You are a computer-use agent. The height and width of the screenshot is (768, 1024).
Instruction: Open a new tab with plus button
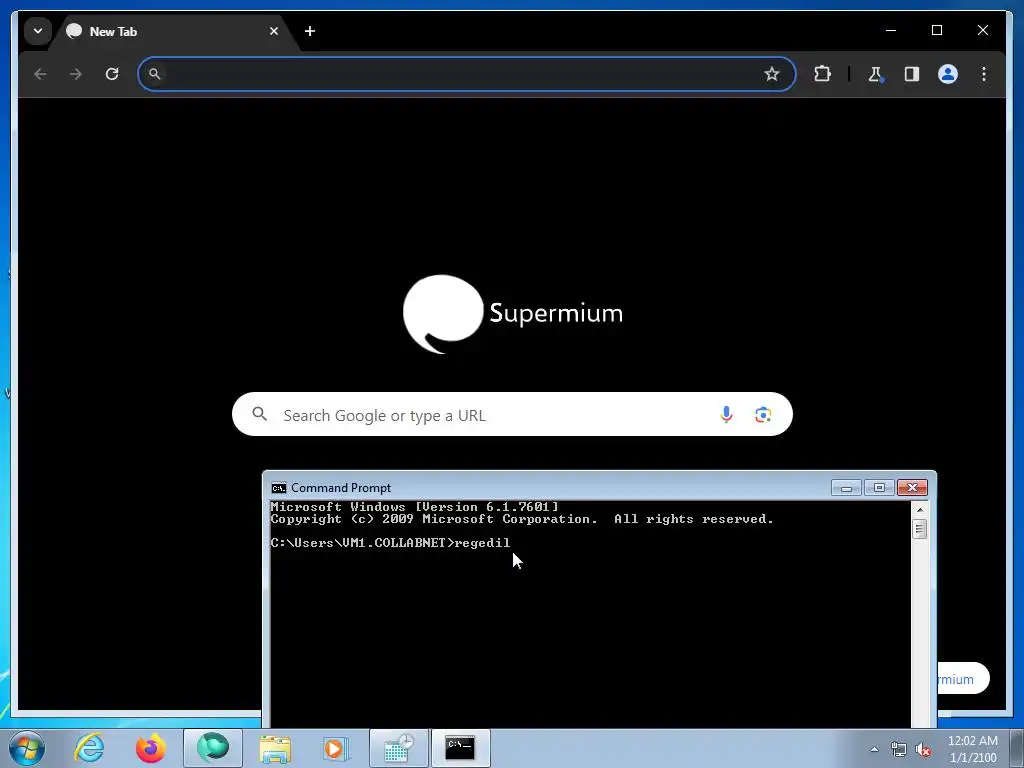pyautogui.click(x=310, y=31)
